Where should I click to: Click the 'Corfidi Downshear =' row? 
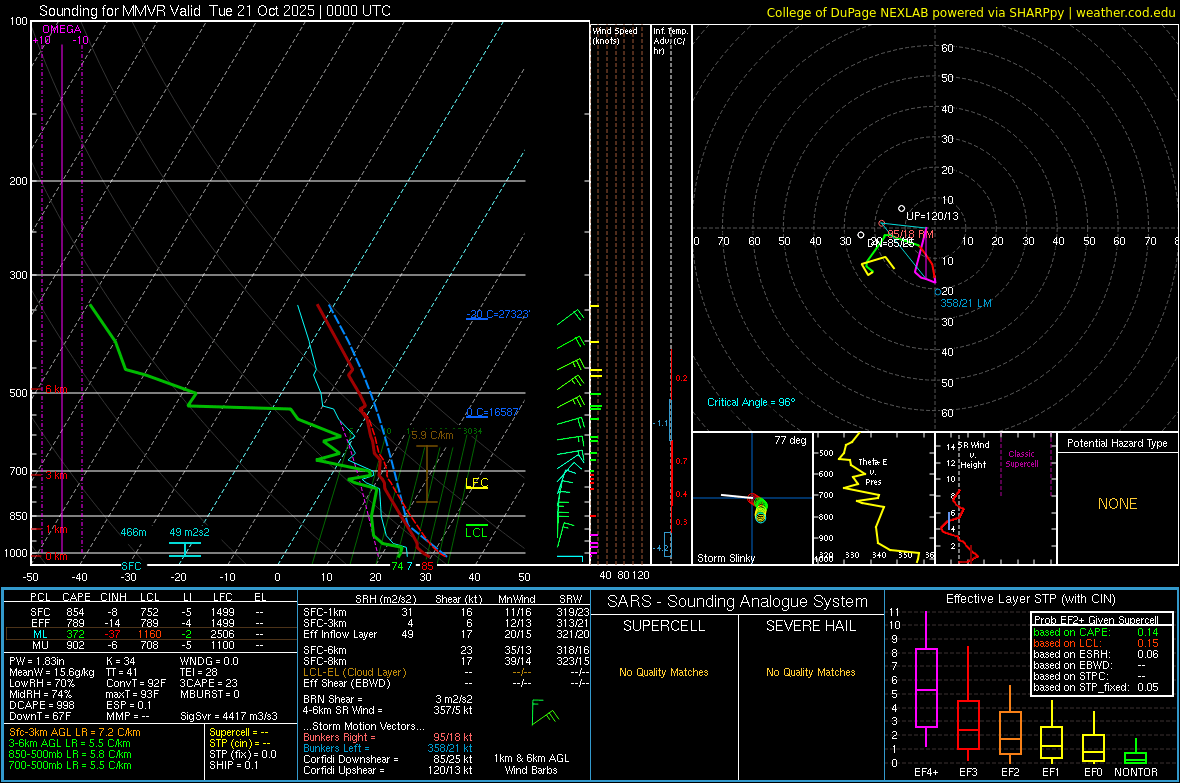click(x=388, y=759)
